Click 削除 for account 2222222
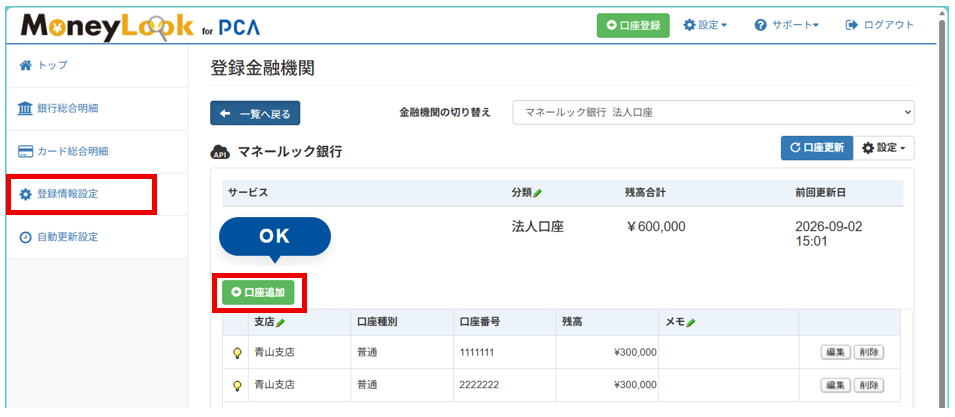 click(x=868, y=385)
